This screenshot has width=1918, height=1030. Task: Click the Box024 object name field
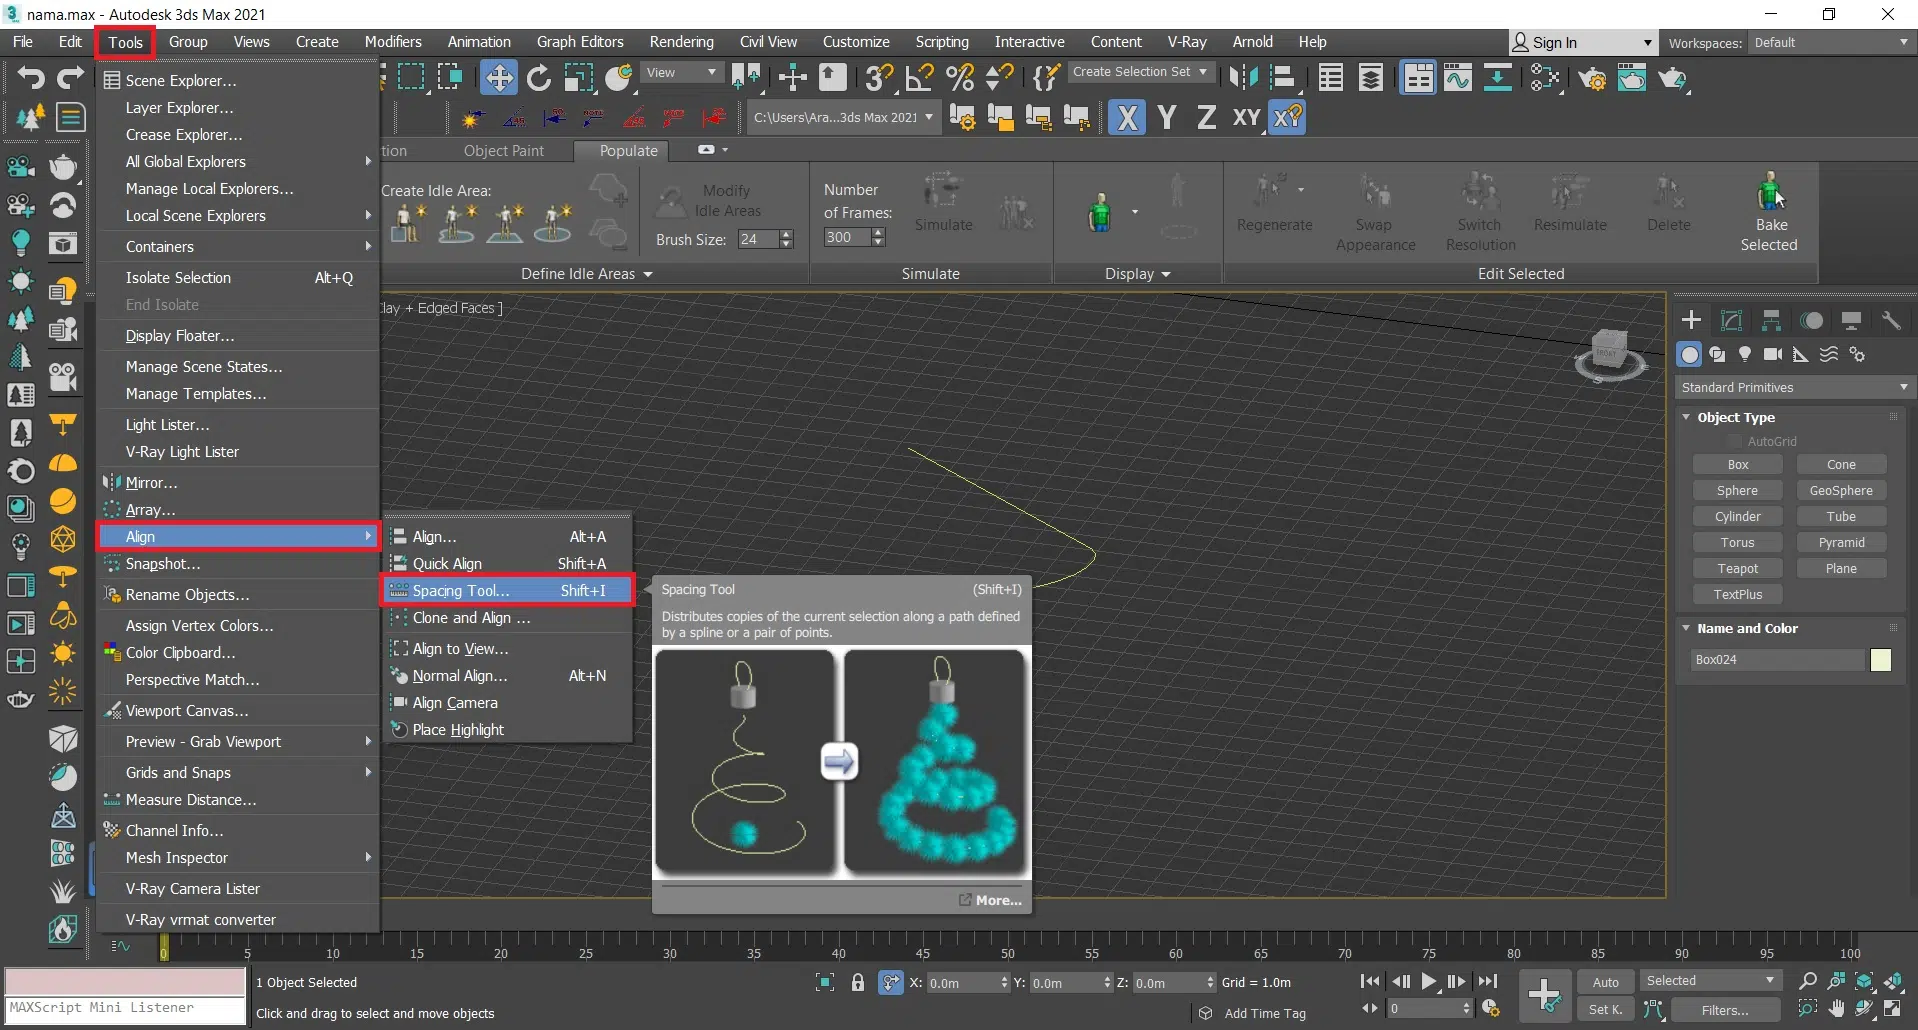click(x=1776, y=660)
